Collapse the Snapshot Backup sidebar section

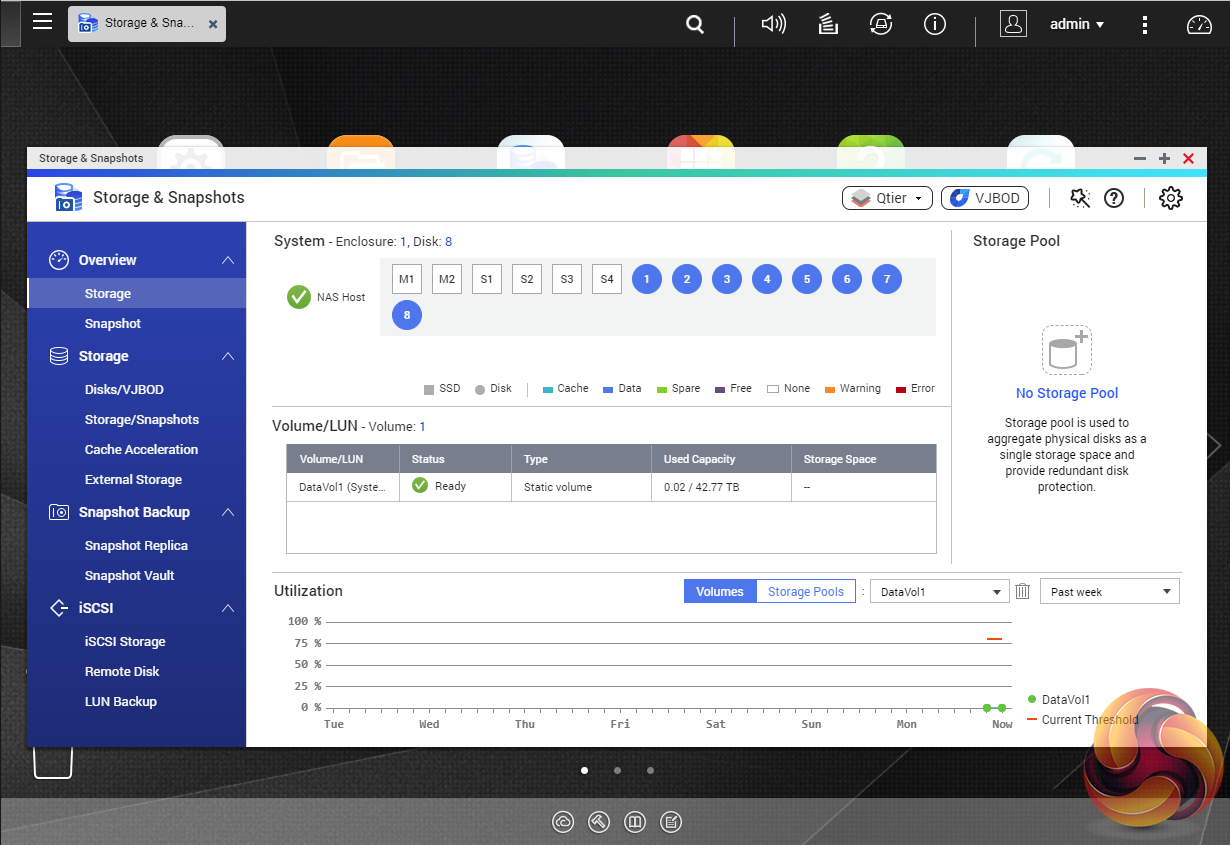[x=228, y=512]
